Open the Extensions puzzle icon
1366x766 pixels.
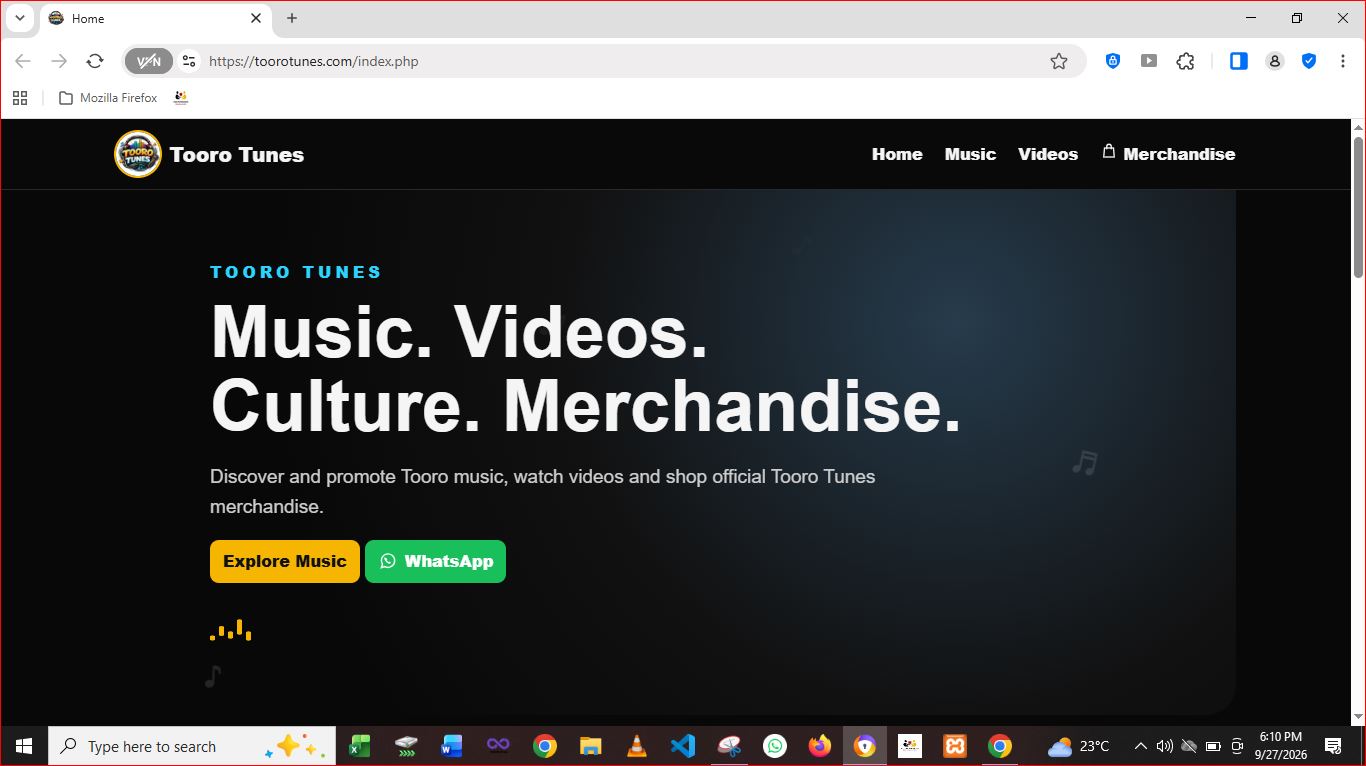coord(1186,61)
